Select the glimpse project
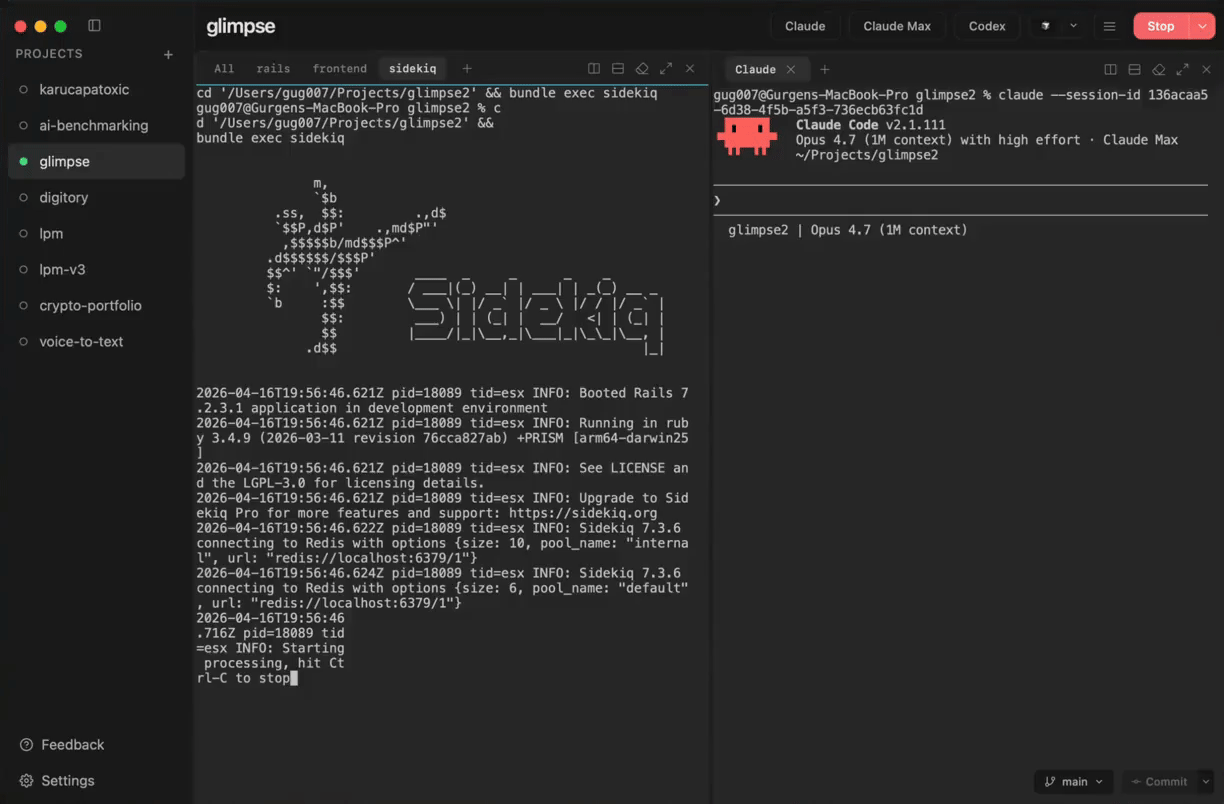This screenshot has height=804, width=1224. click(x=96, y=161)
